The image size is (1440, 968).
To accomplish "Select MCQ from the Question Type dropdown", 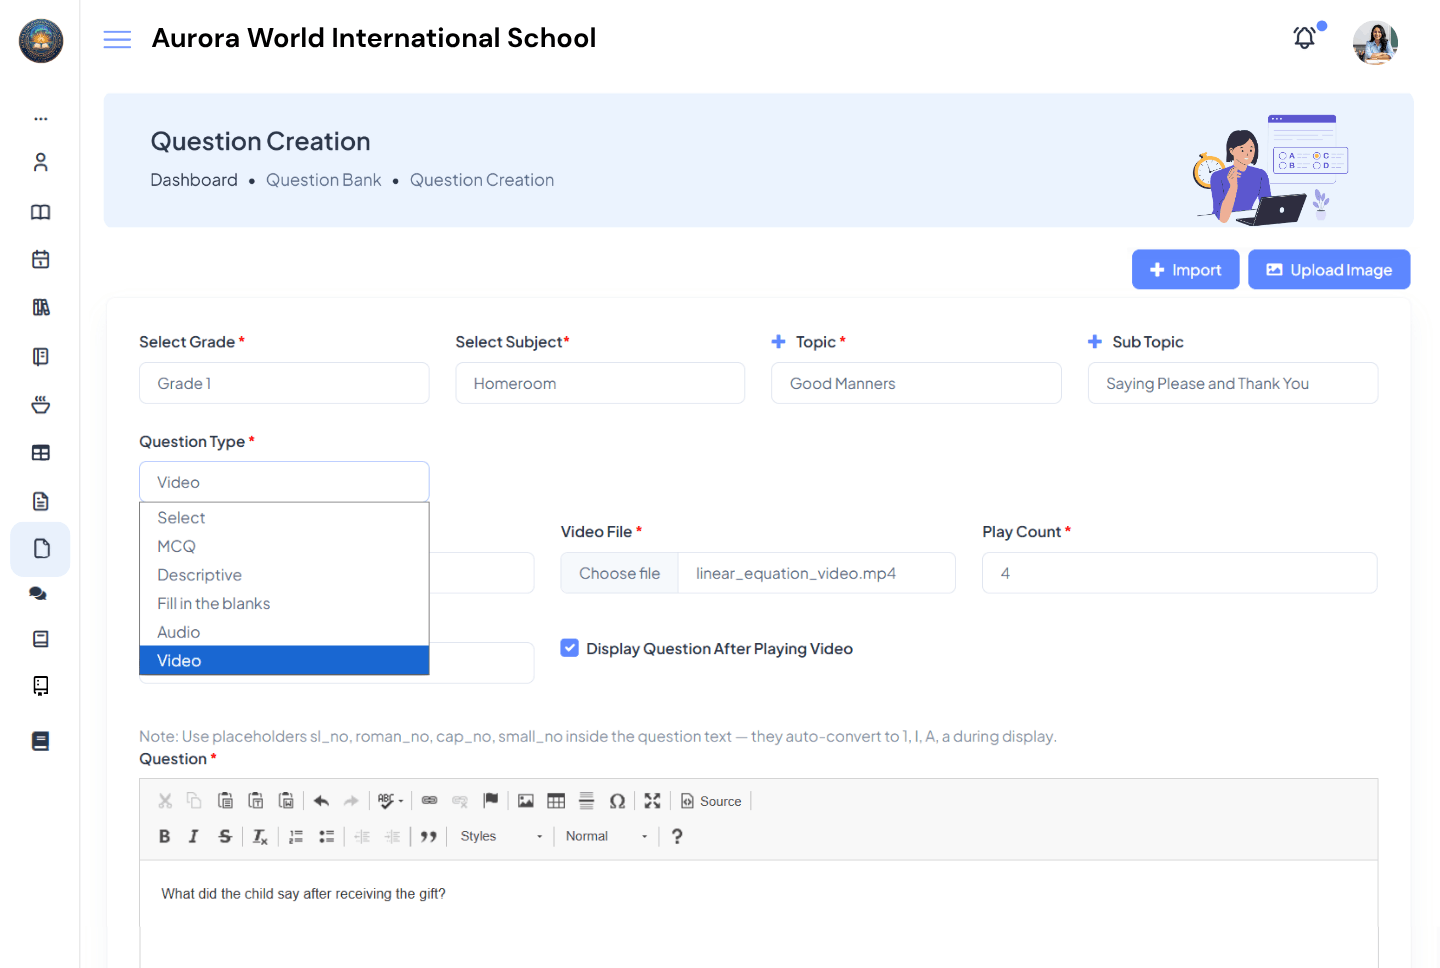I will 176,546.
